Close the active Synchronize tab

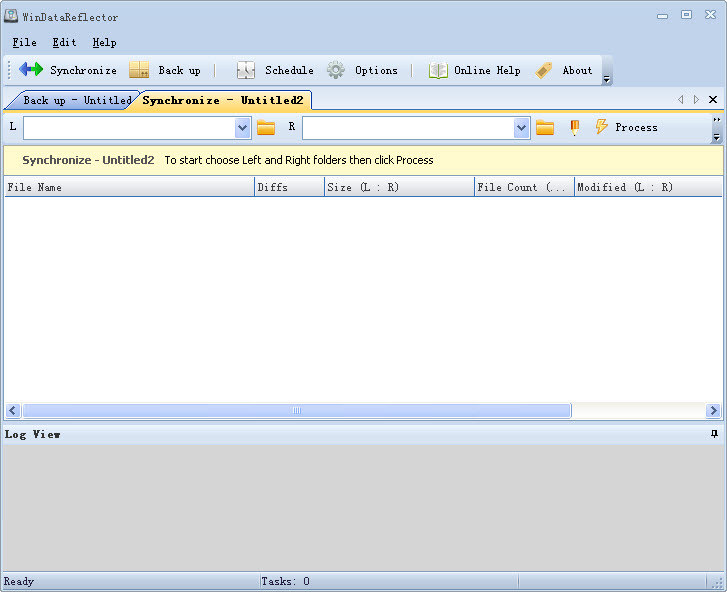713,100
